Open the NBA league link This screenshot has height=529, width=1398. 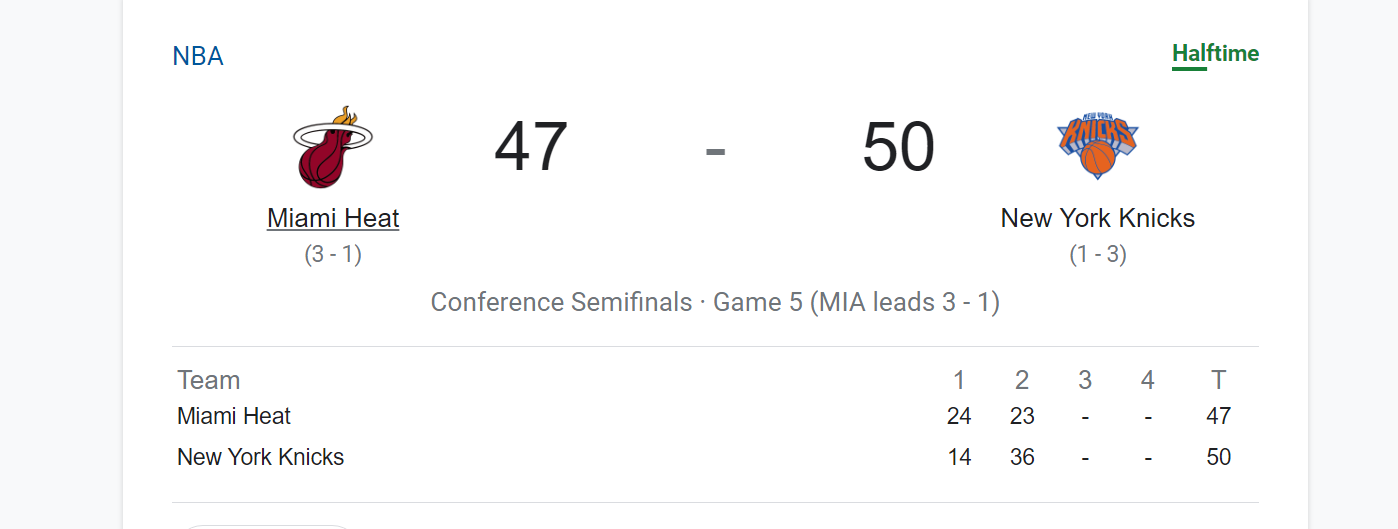(x=198, y=56)
